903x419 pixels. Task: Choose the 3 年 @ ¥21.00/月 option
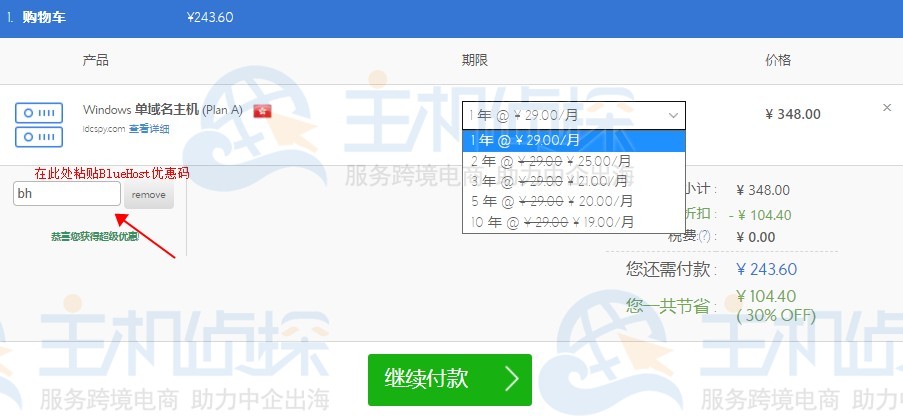pos(574,181)
